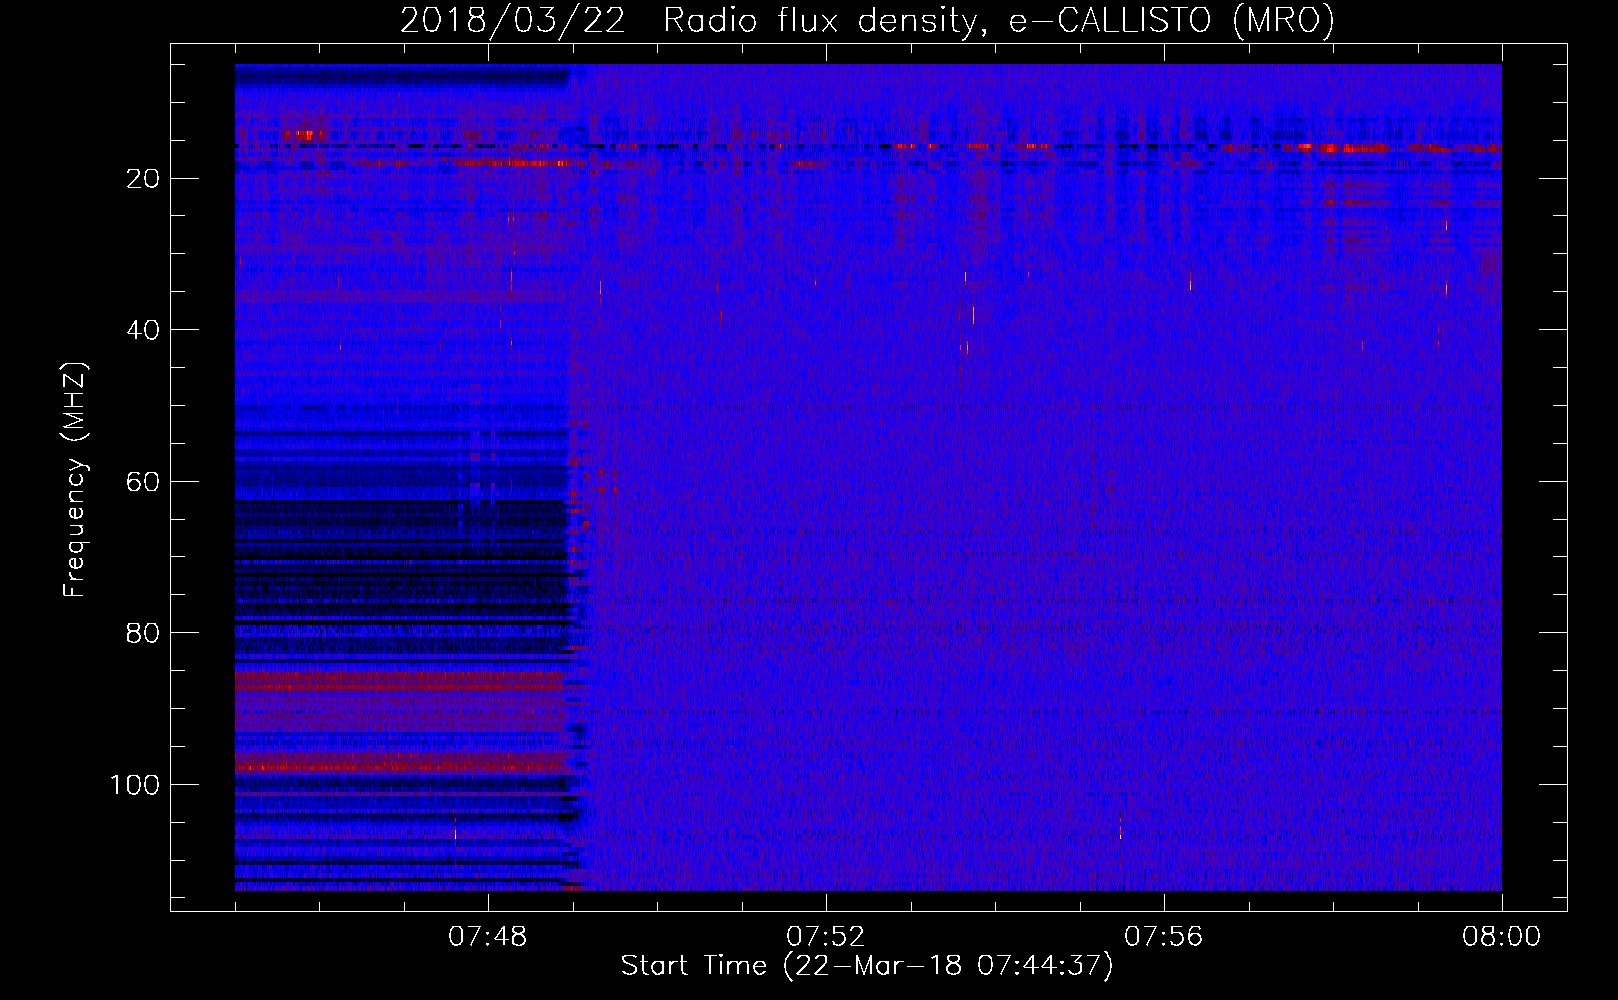Click the 08:00 time tick label
The height and width of the screenshot is (1000, 1618).
[1502, 937]
